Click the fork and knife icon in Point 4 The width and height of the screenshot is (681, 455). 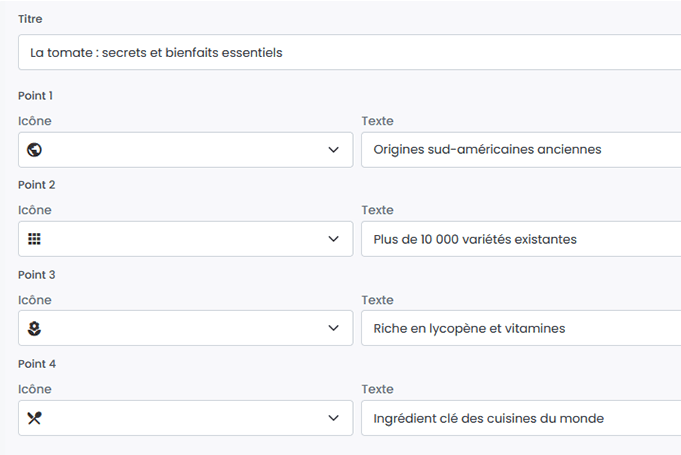(35, 418)
